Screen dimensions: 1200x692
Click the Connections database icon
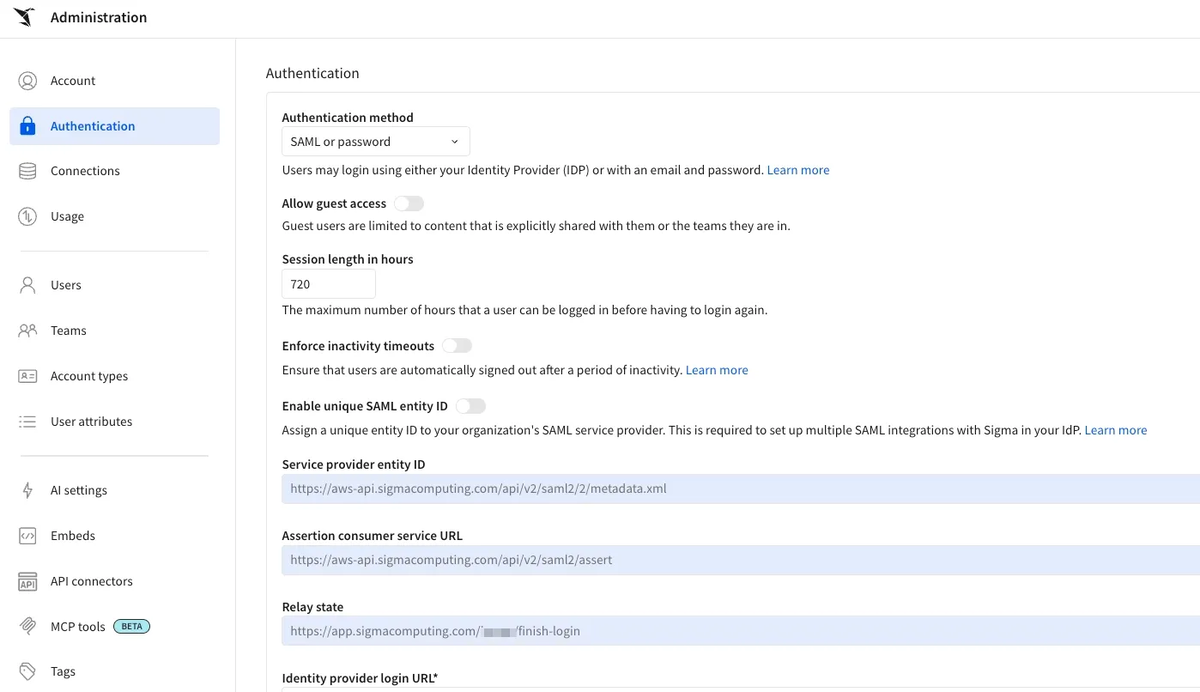pyautogui.click(x=28, y=171)
